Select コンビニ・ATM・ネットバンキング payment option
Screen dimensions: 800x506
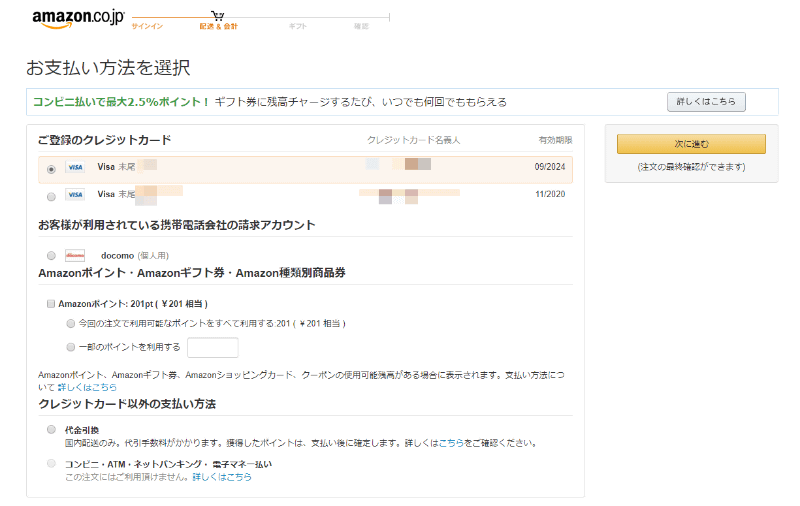click(51, 464)
